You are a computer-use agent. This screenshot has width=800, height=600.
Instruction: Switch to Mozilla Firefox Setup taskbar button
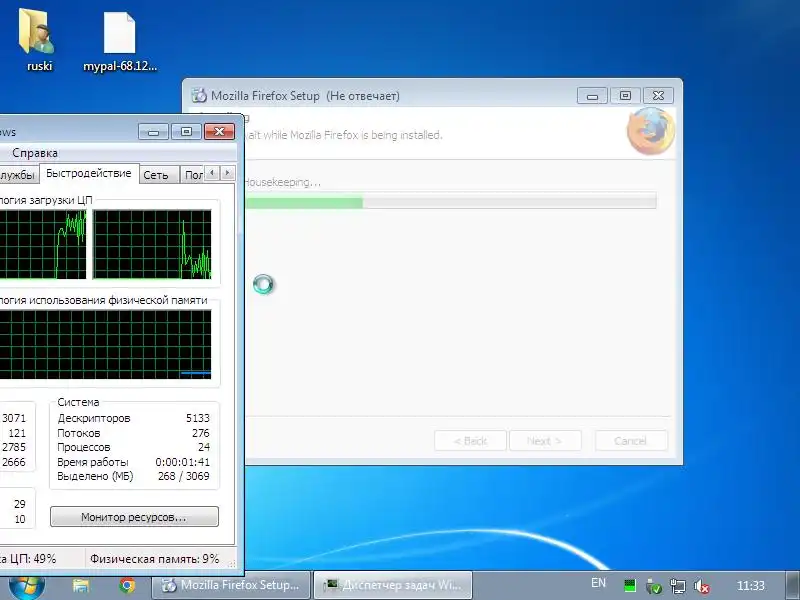231,585
